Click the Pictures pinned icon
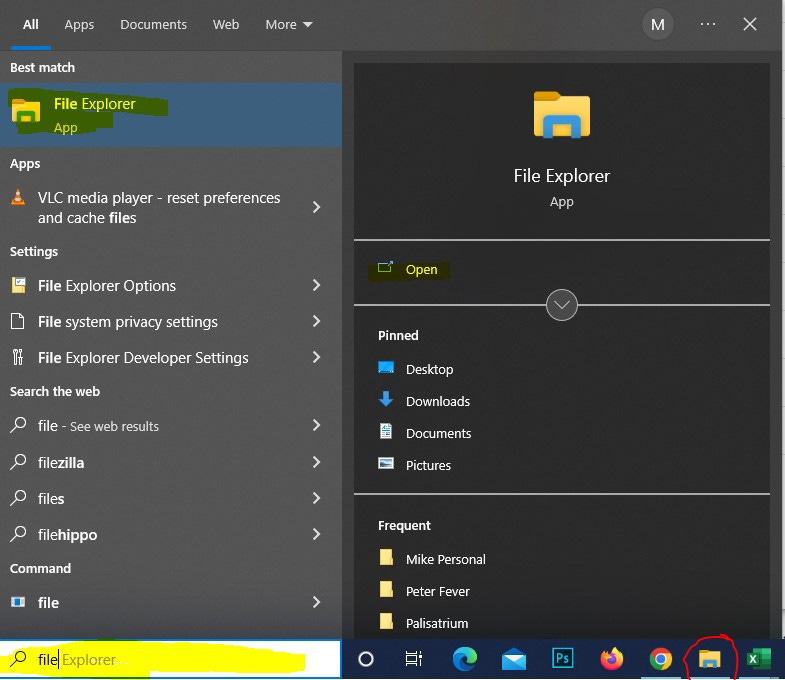The width and height of the screenshot is (785, 680). pyautogui.click(x=386, y=463)
